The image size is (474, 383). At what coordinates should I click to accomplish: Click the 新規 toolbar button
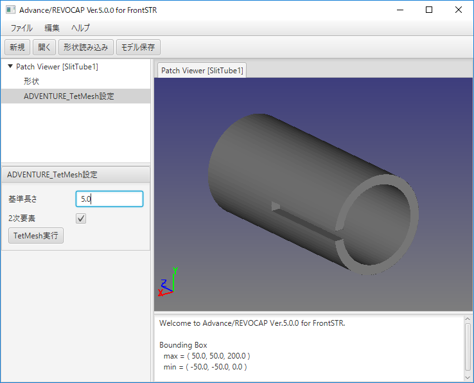(x=17, y=47)
